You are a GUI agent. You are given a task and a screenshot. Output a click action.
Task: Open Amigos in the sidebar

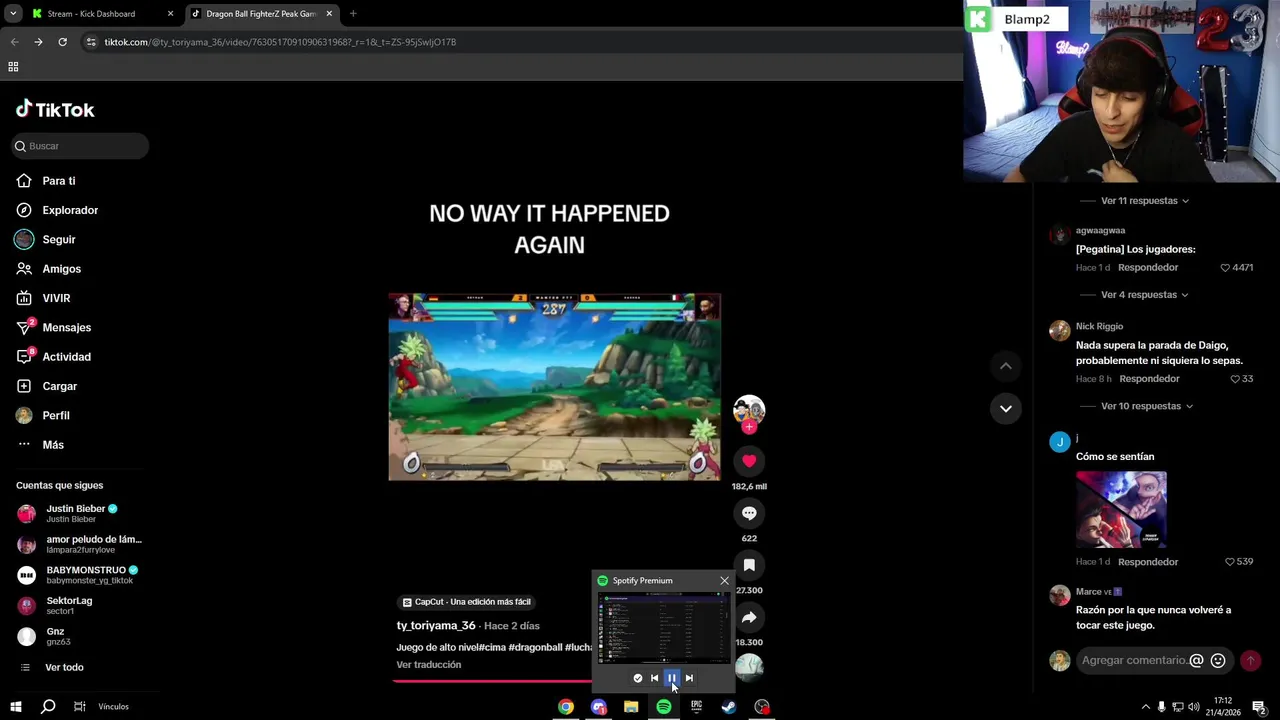coord(48,269)
